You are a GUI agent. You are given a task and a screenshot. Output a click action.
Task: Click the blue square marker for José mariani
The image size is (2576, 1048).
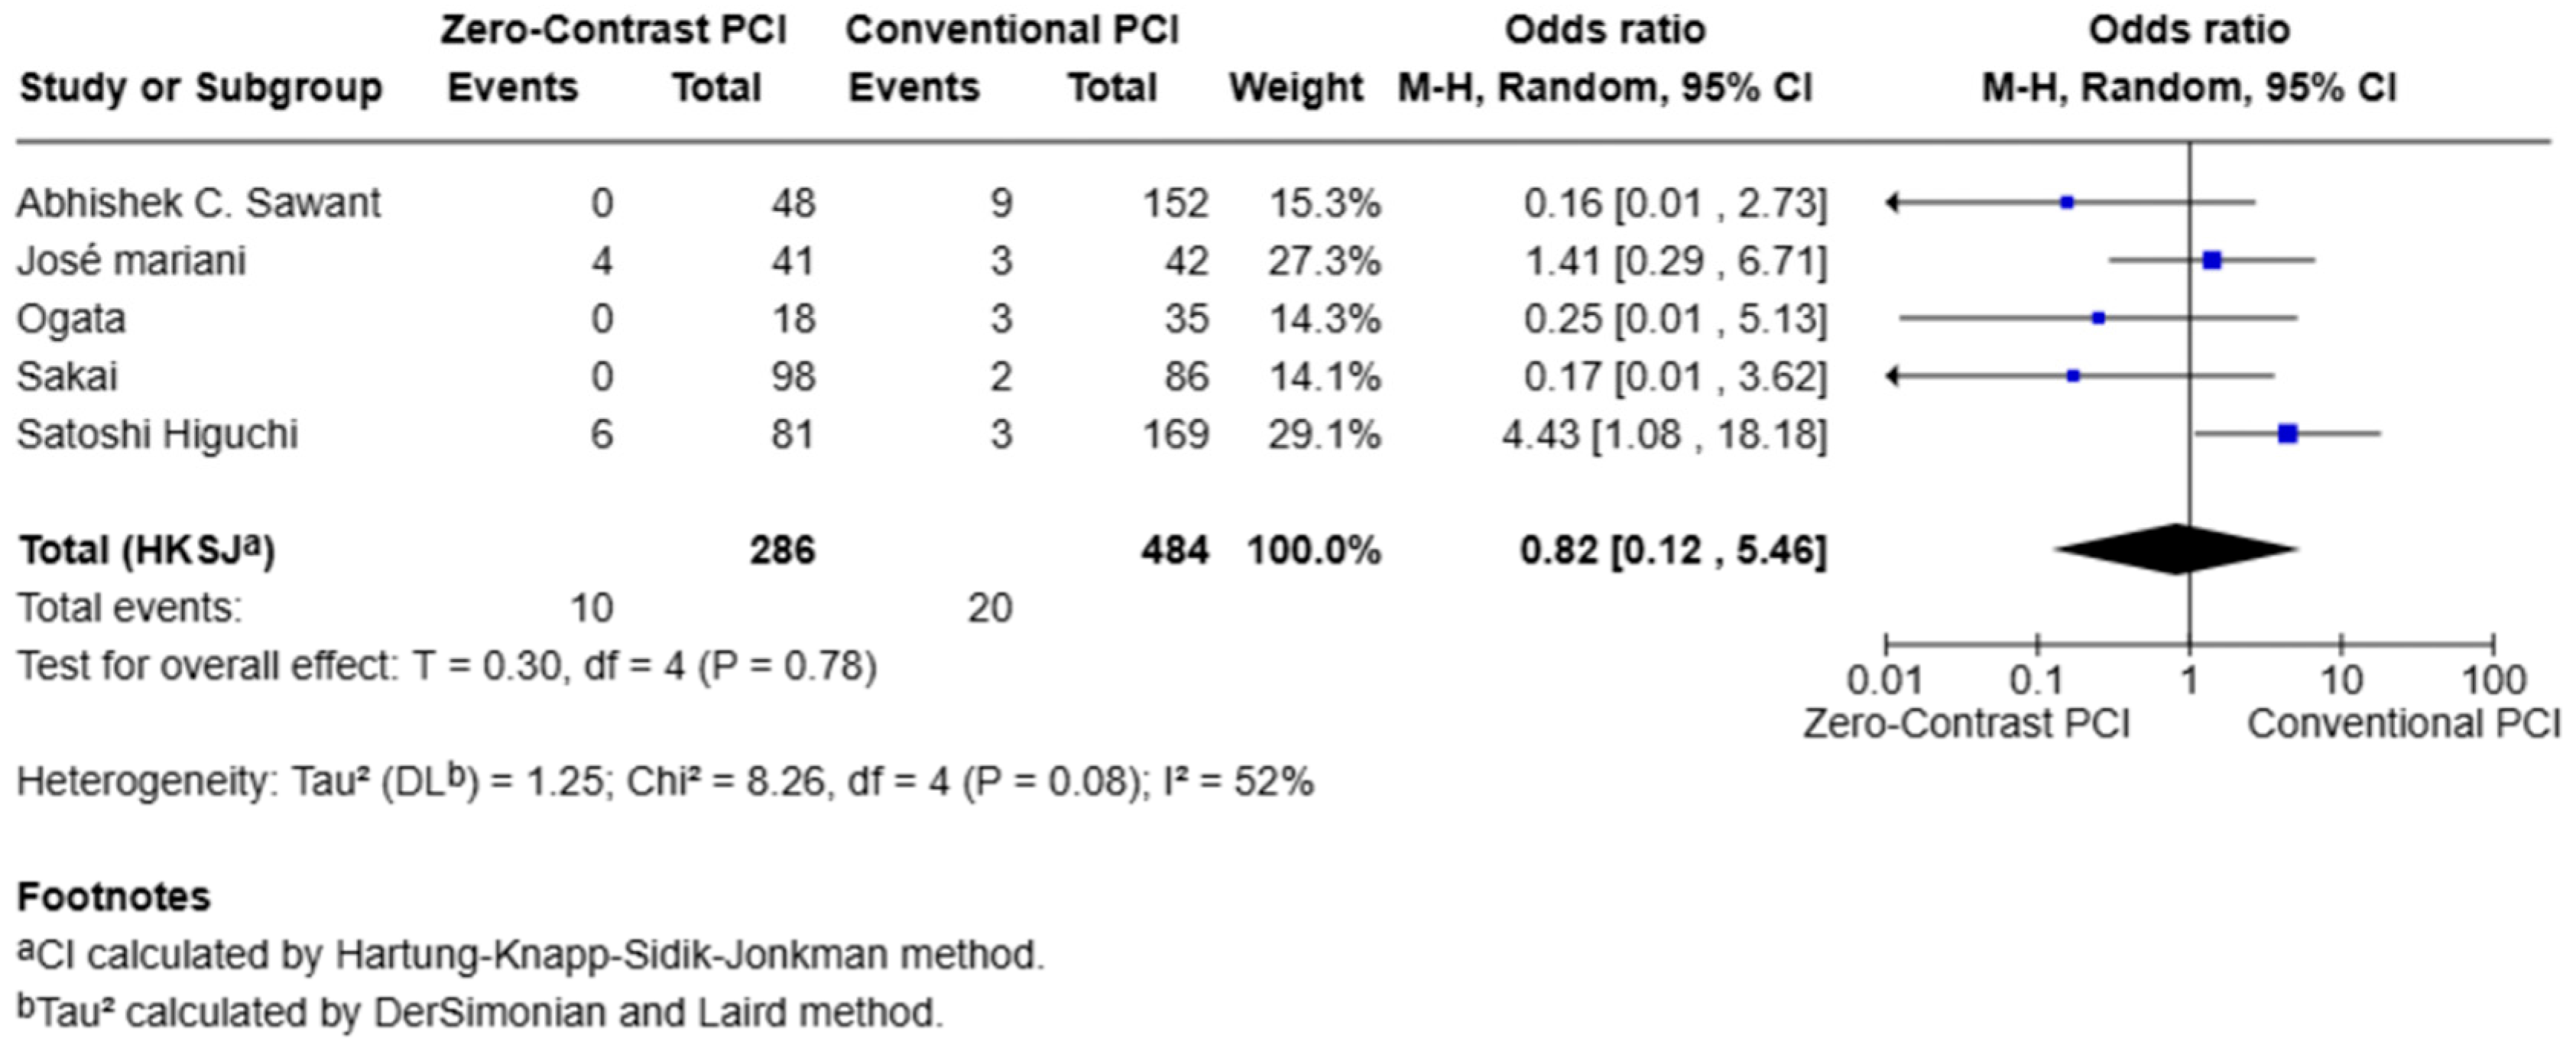[x=2212, y=261]
